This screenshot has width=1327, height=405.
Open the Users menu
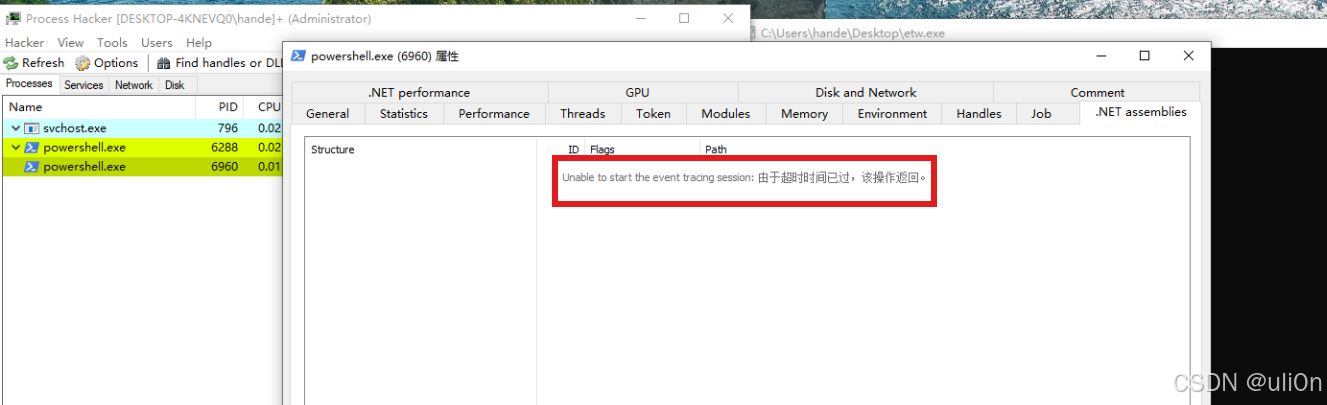coord(157,43)
